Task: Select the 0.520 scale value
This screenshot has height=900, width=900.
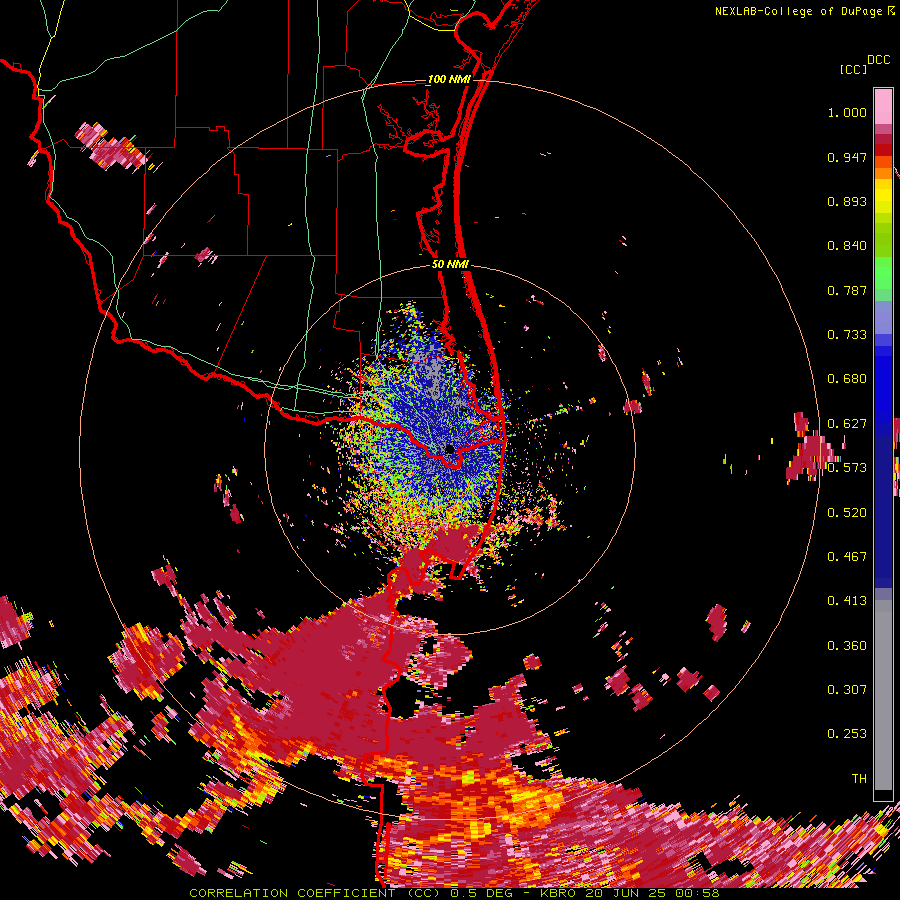Action: 847,513
